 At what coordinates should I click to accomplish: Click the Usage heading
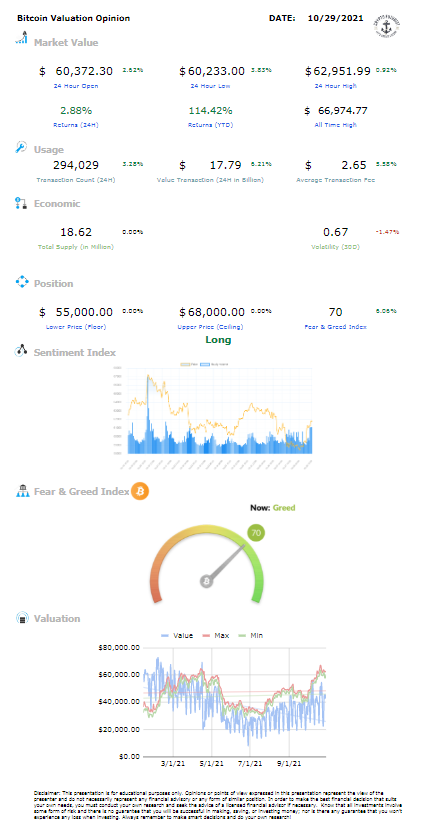point(49,150)
